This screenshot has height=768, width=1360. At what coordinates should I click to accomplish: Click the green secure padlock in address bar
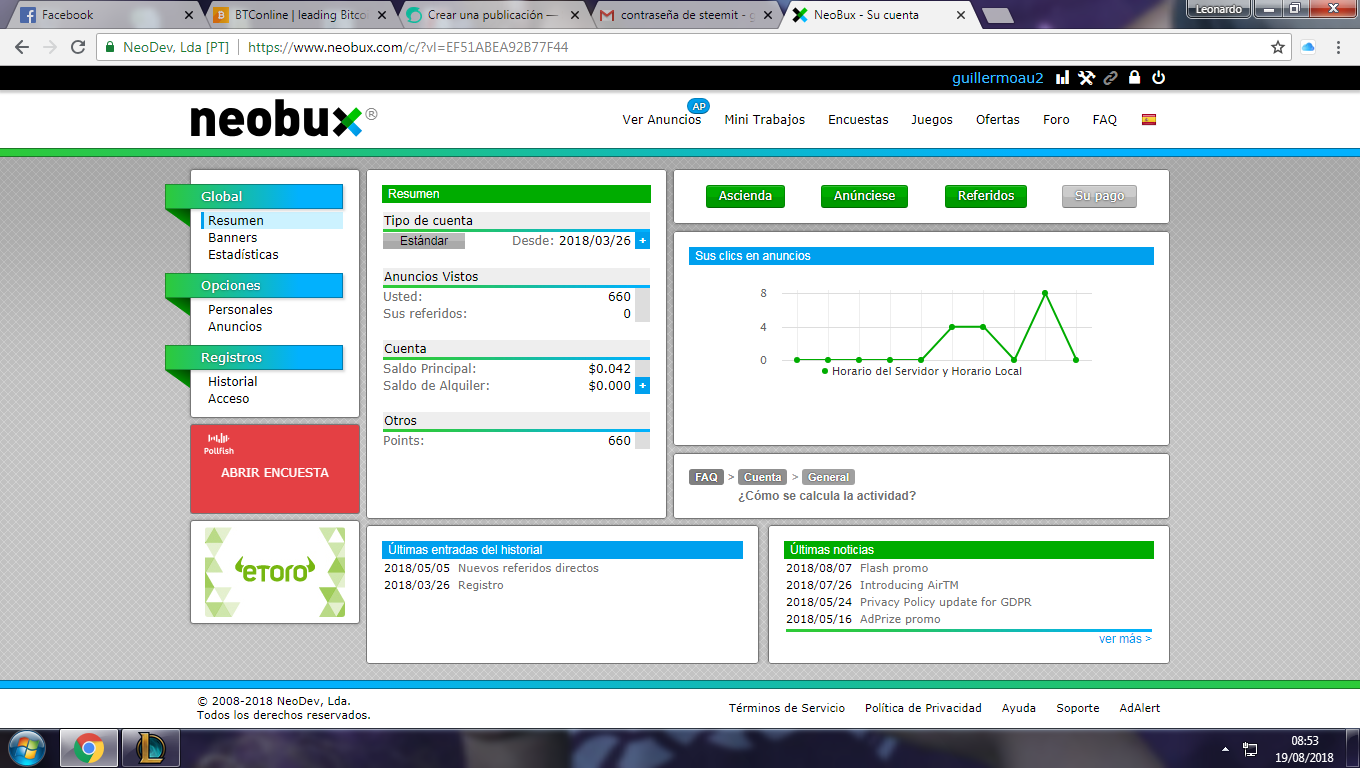(109, 47)
